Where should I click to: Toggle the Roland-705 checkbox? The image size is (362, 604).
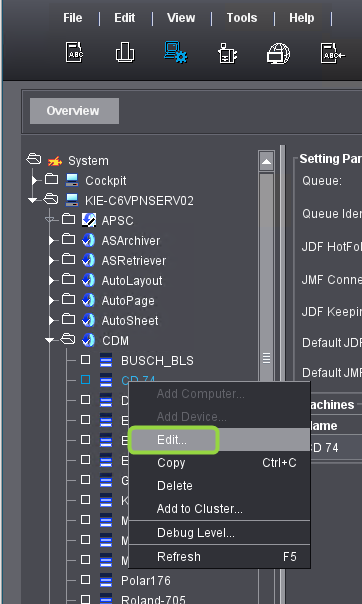[x=85, y=599]
